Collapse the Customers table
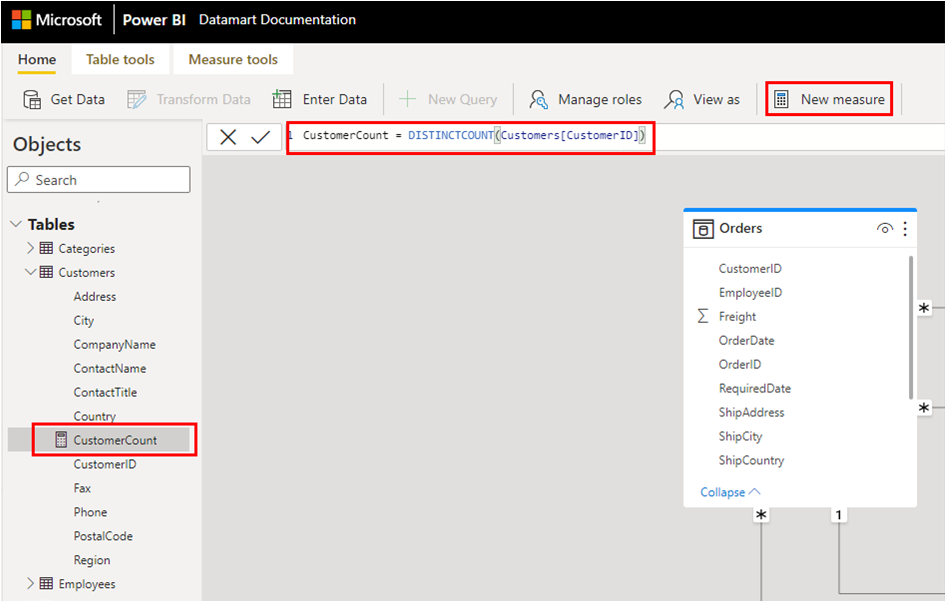The image size is (946, 602). point(30,272)
